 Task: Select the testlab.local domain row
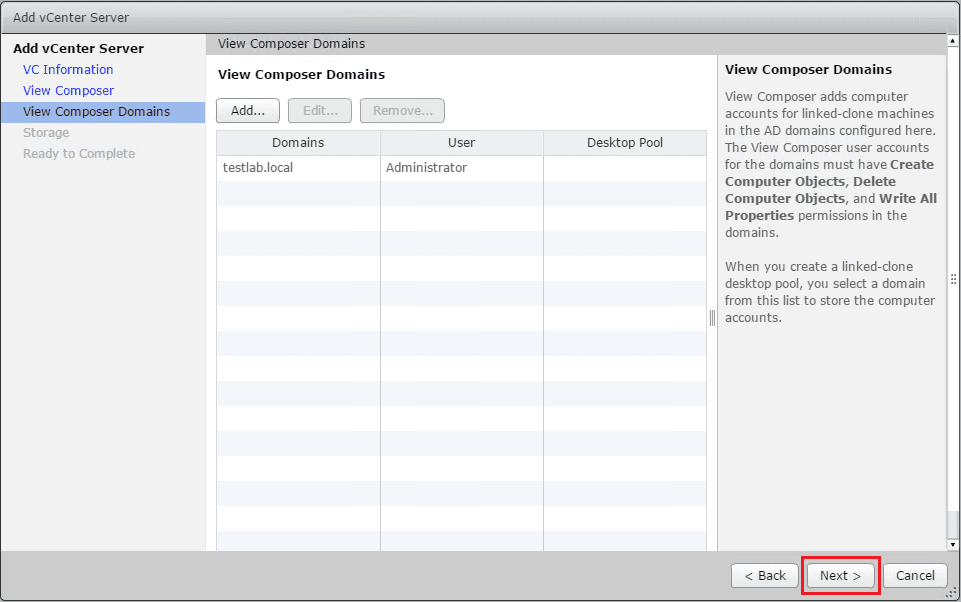point(462,167)
